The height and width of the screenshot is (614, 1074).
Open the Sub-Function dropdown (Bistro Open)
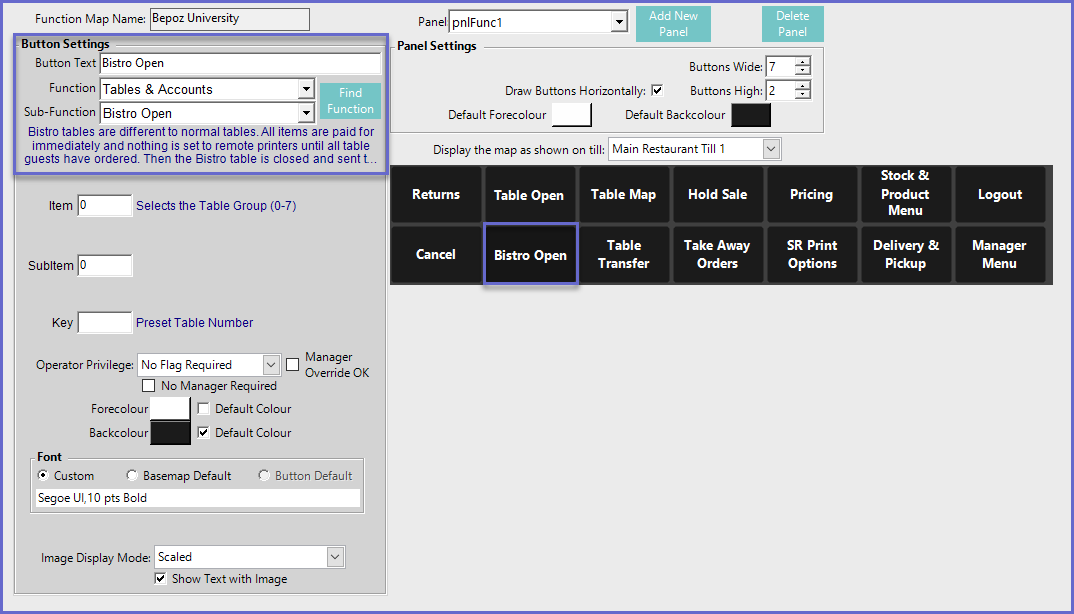click(306, 113)
